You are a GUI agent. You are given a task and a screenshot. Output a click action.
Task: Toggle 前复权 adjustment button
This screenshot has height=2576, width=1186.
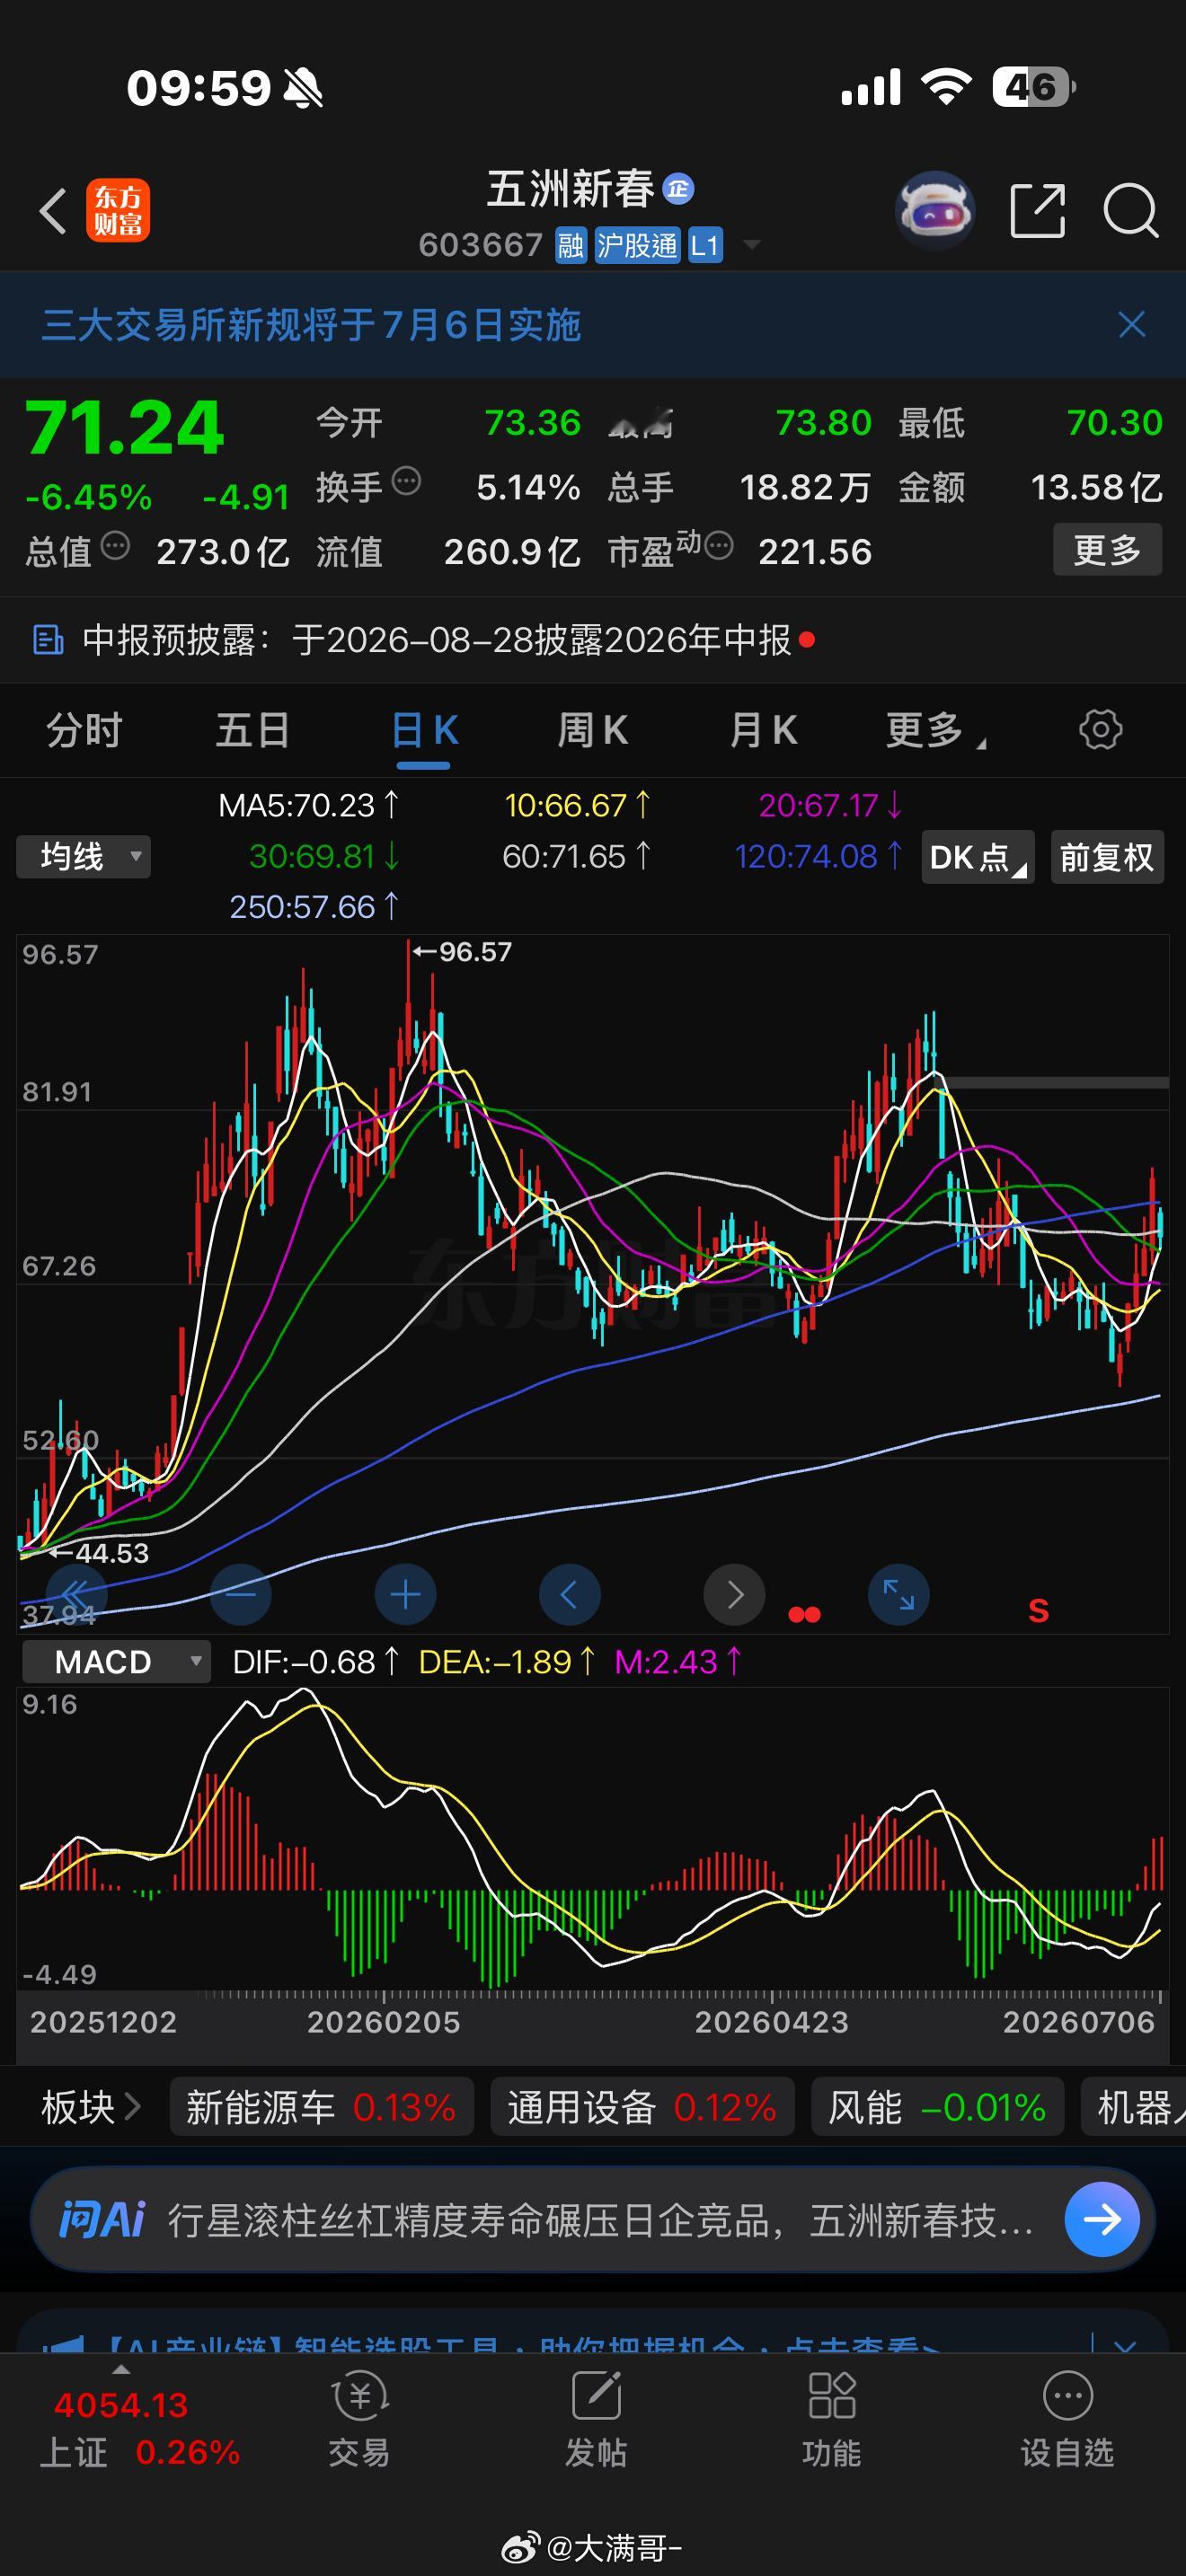coord(1107,857)
